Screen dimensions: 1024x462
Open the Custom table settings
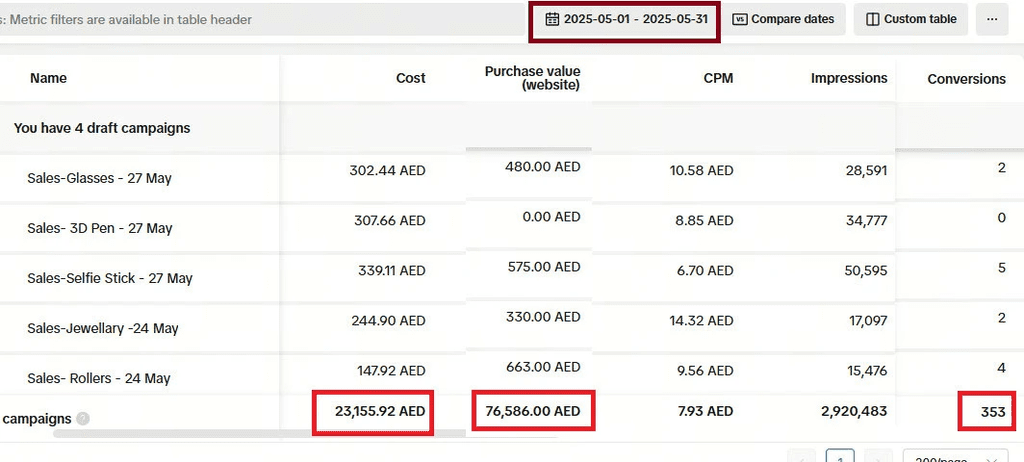[x=910, y=19]
